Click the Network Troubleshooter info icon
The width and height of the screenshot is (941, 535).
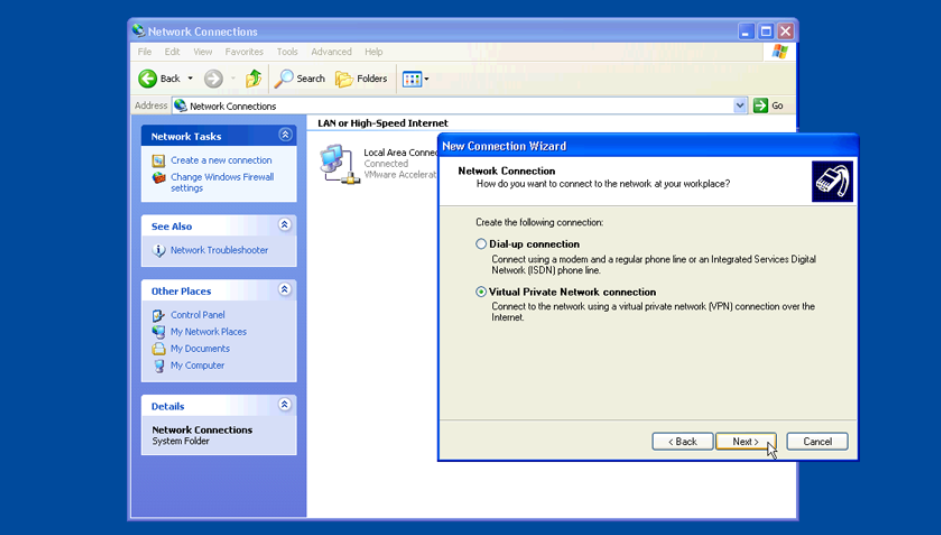(x=158, y=250)
